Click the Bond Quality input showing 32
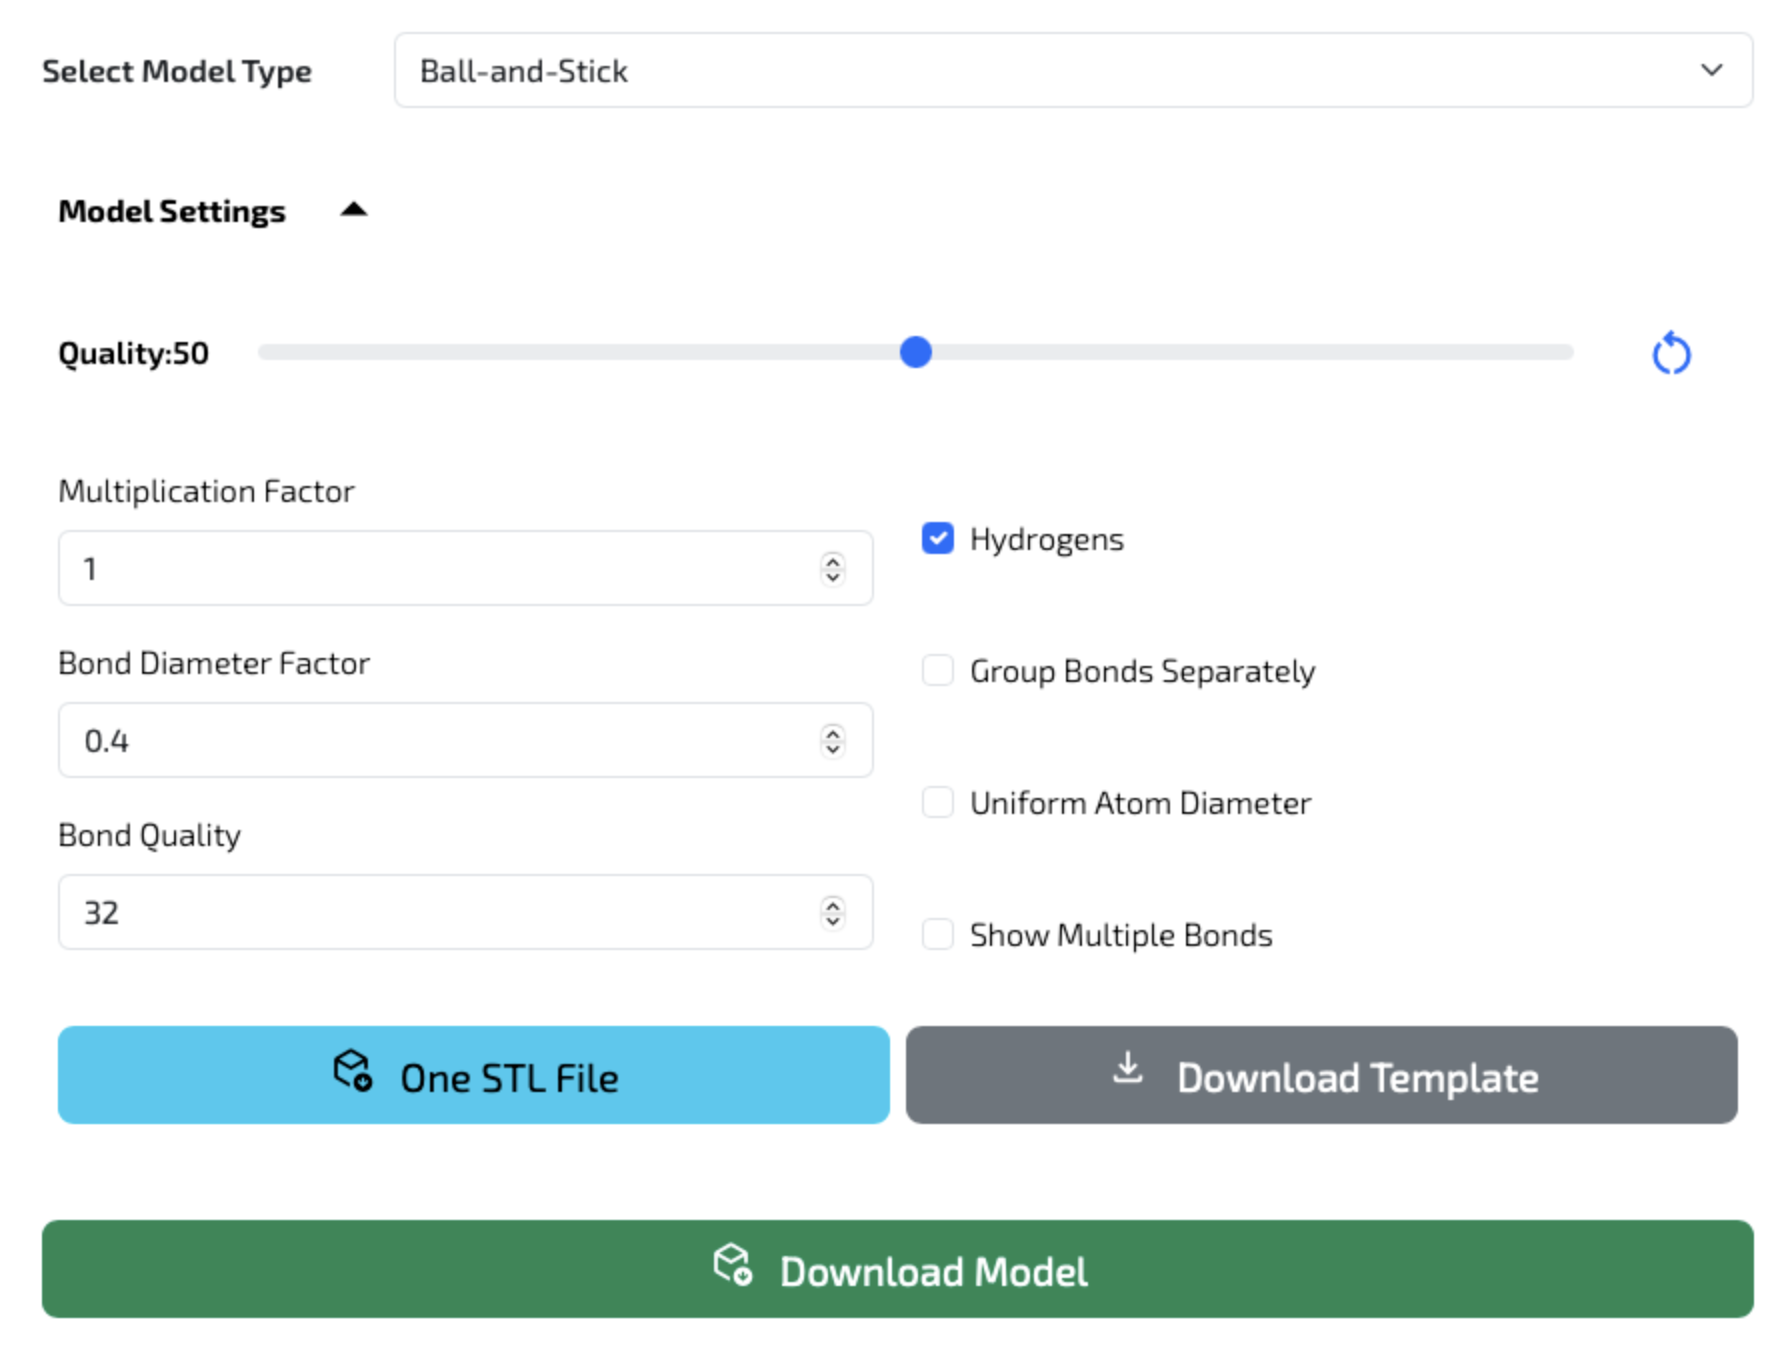Viewport: 1791px width, 1348px height. [465, 912]
